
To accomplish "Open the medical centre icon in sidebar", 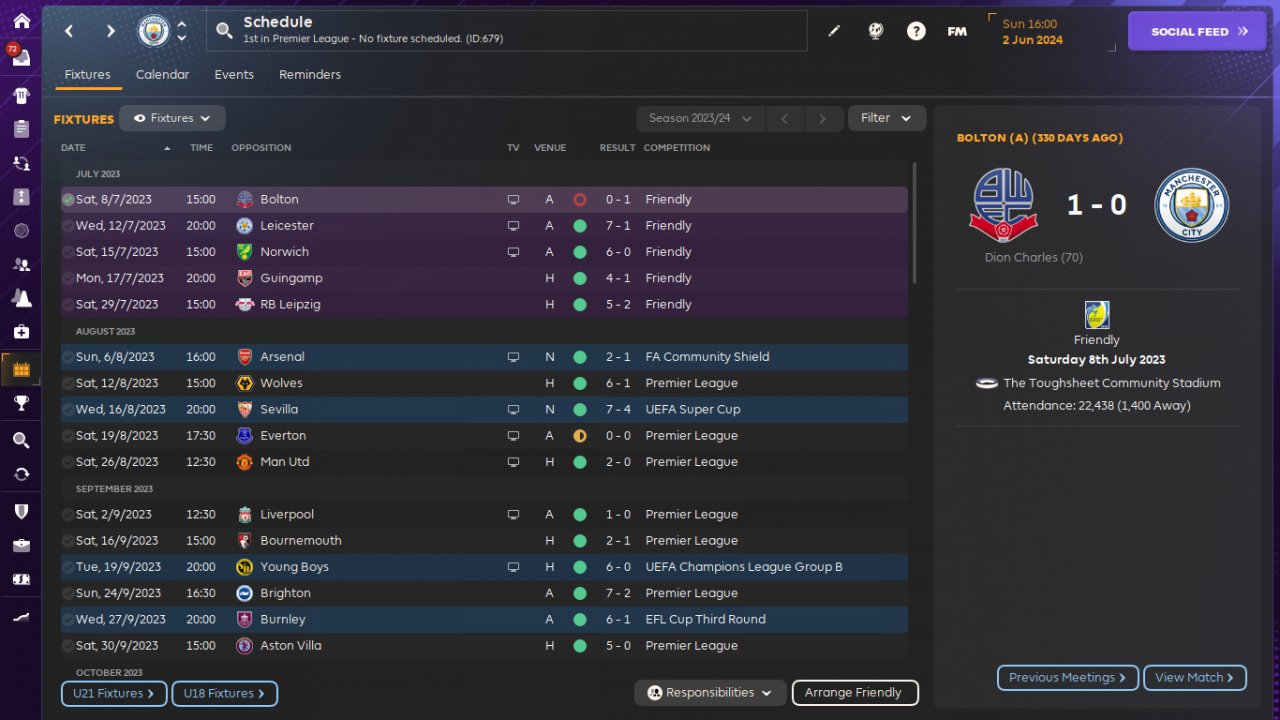I will [x=21, y=331].
